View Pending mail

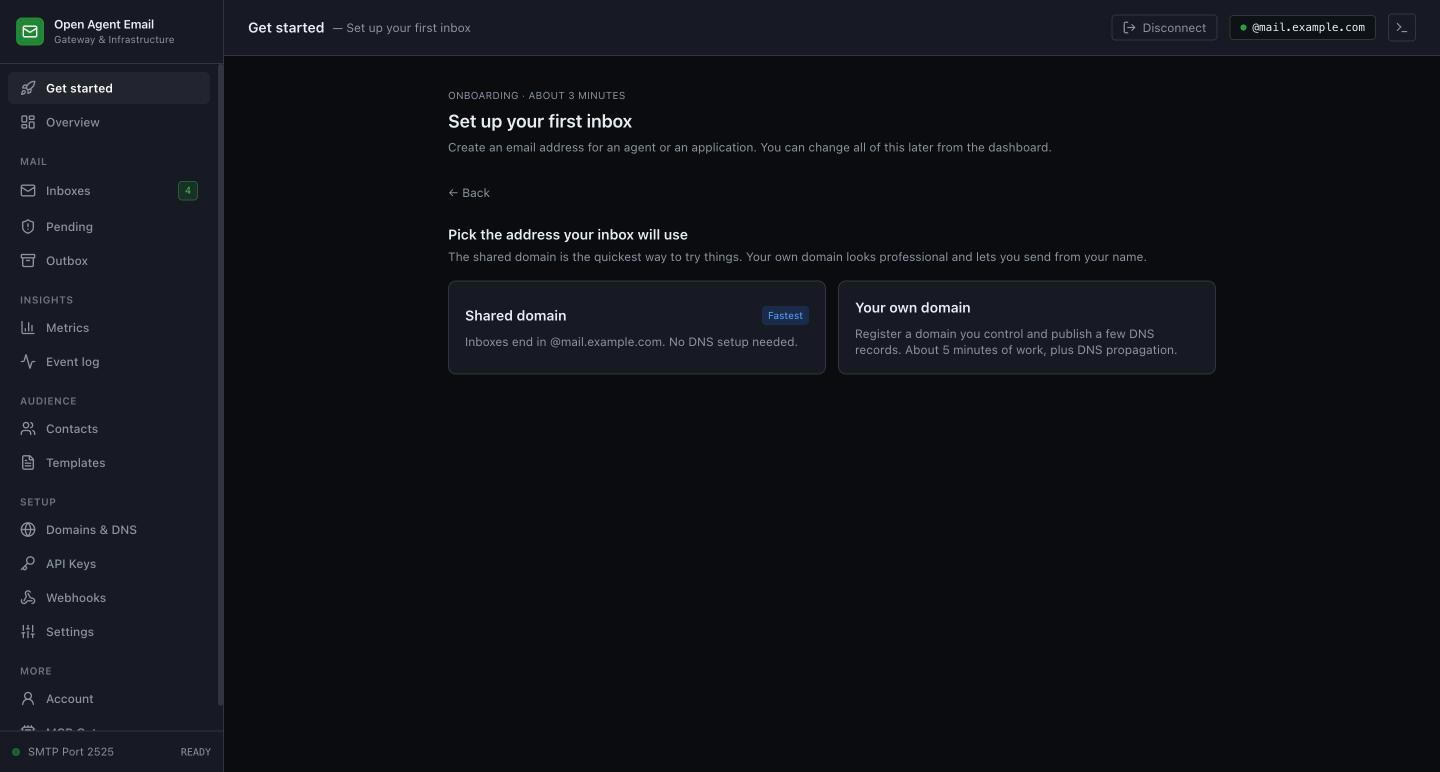pyautogui.click(x=109, y=227)
